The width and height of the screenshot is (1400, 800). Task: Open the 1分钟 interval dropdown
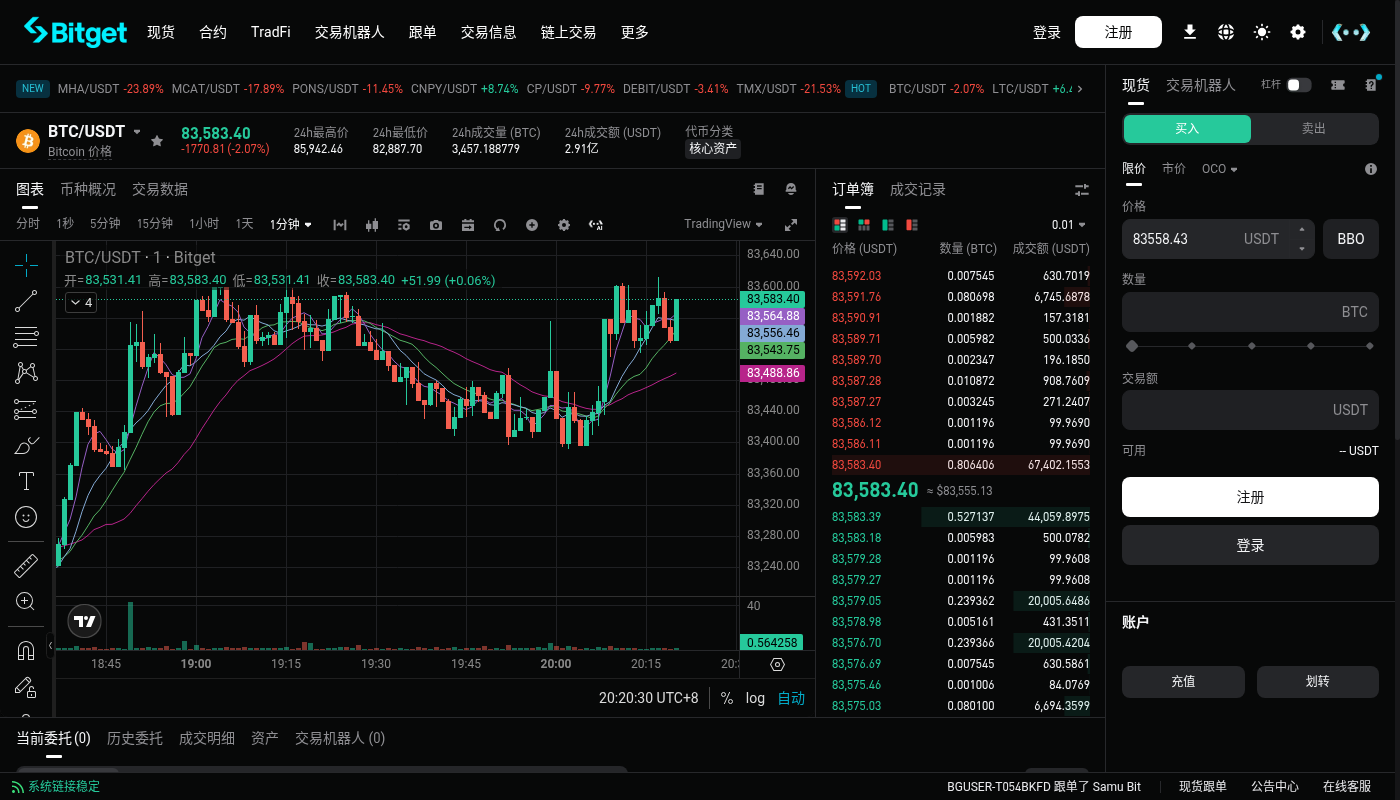[x=291, y=224]
